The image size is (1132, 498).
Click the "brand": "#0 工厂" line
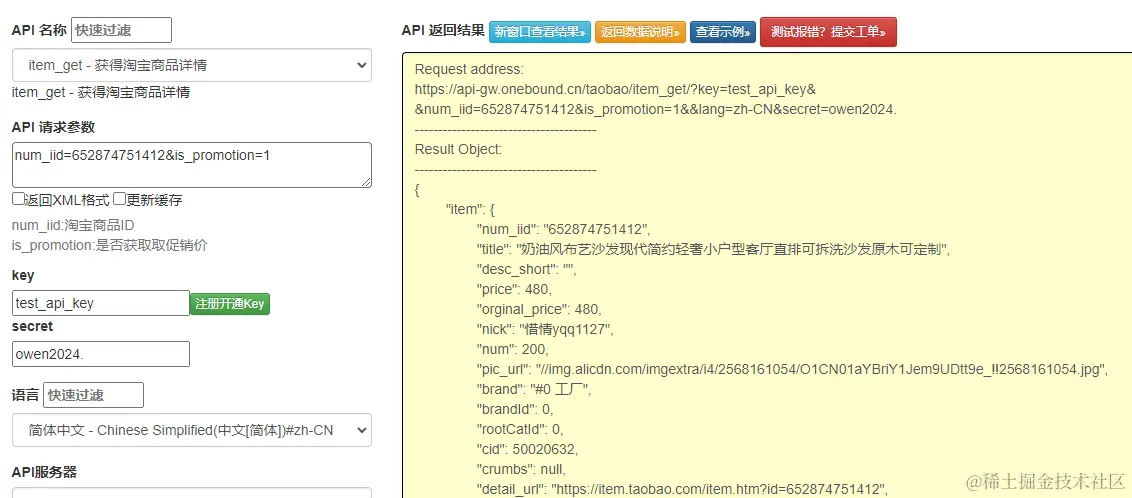[x=534, y=389]
